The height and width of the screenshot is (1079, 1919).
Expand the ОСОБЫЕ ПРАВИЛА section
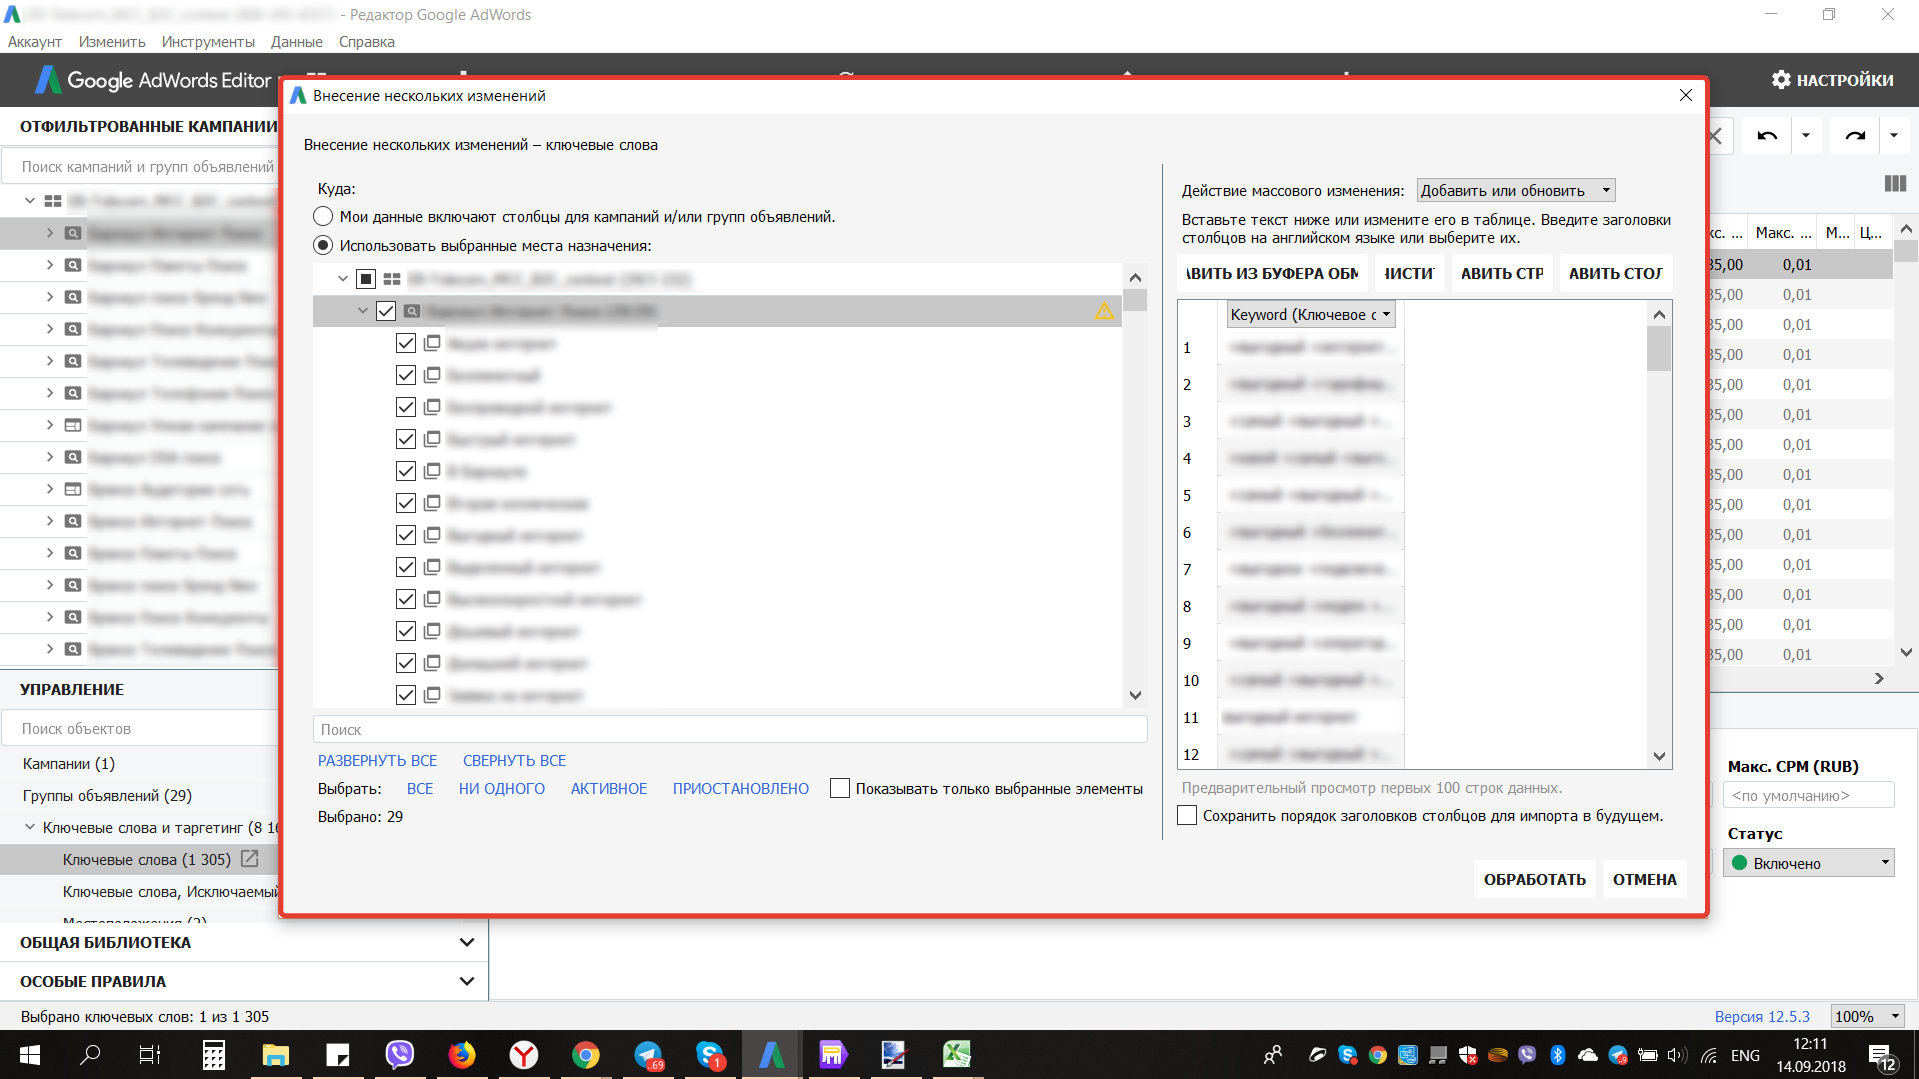(x=466, y=981)
